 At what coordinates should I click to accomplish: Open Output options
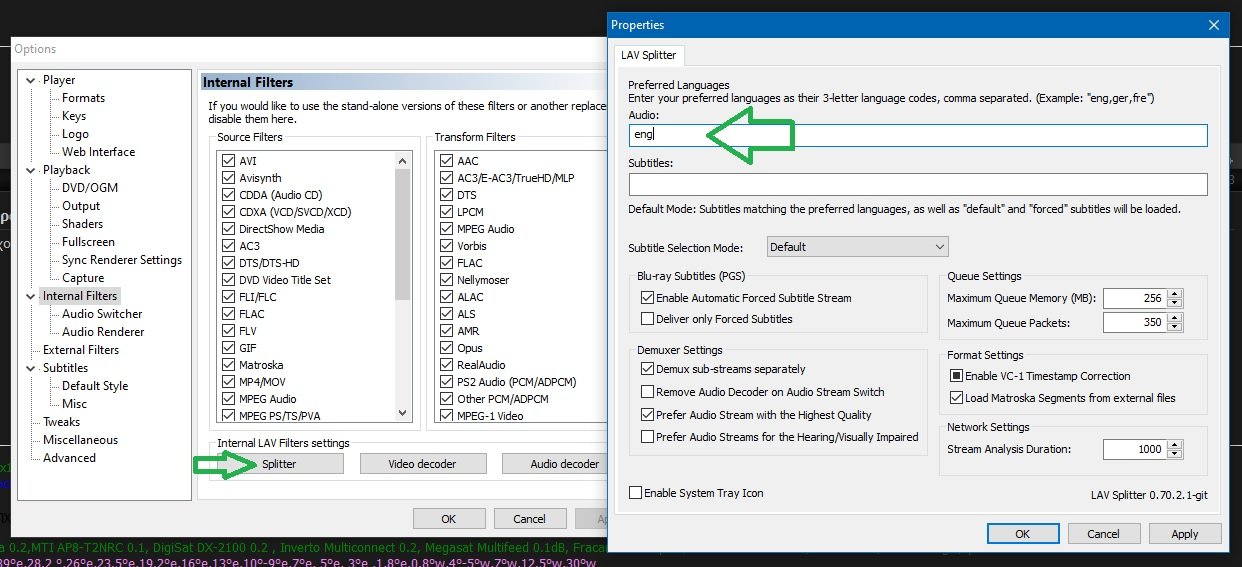(81, 206)
